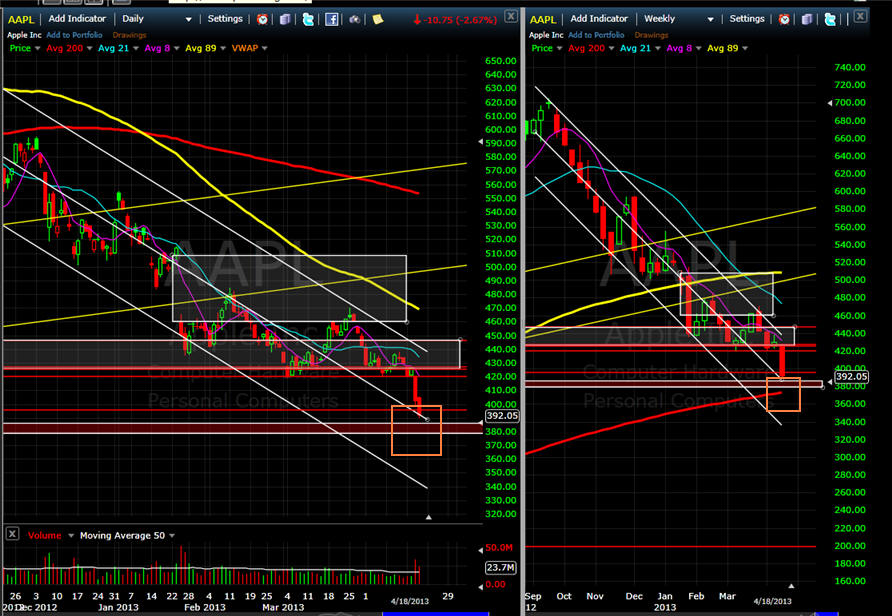The image size is (892, 616).
Task: Open Settings on Daily chart
Action: (225, 19)
